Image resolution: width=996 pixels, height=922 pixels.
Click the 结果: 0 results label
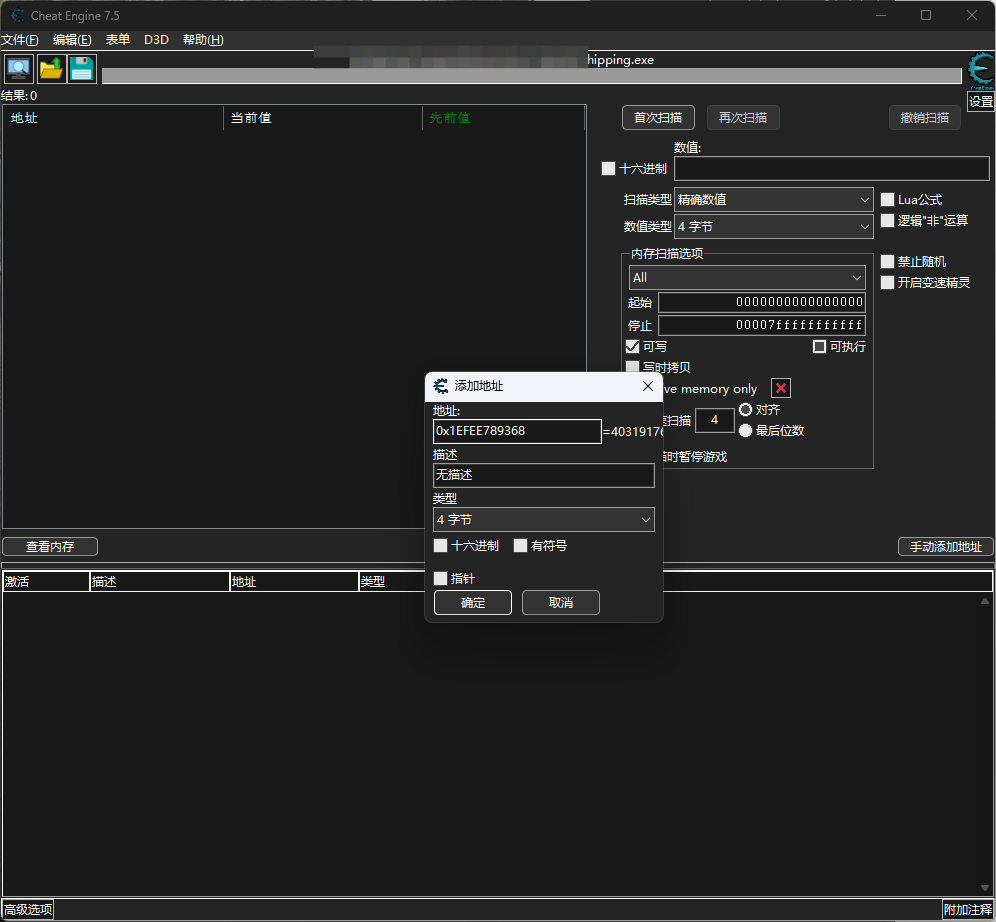pos(19,96)
